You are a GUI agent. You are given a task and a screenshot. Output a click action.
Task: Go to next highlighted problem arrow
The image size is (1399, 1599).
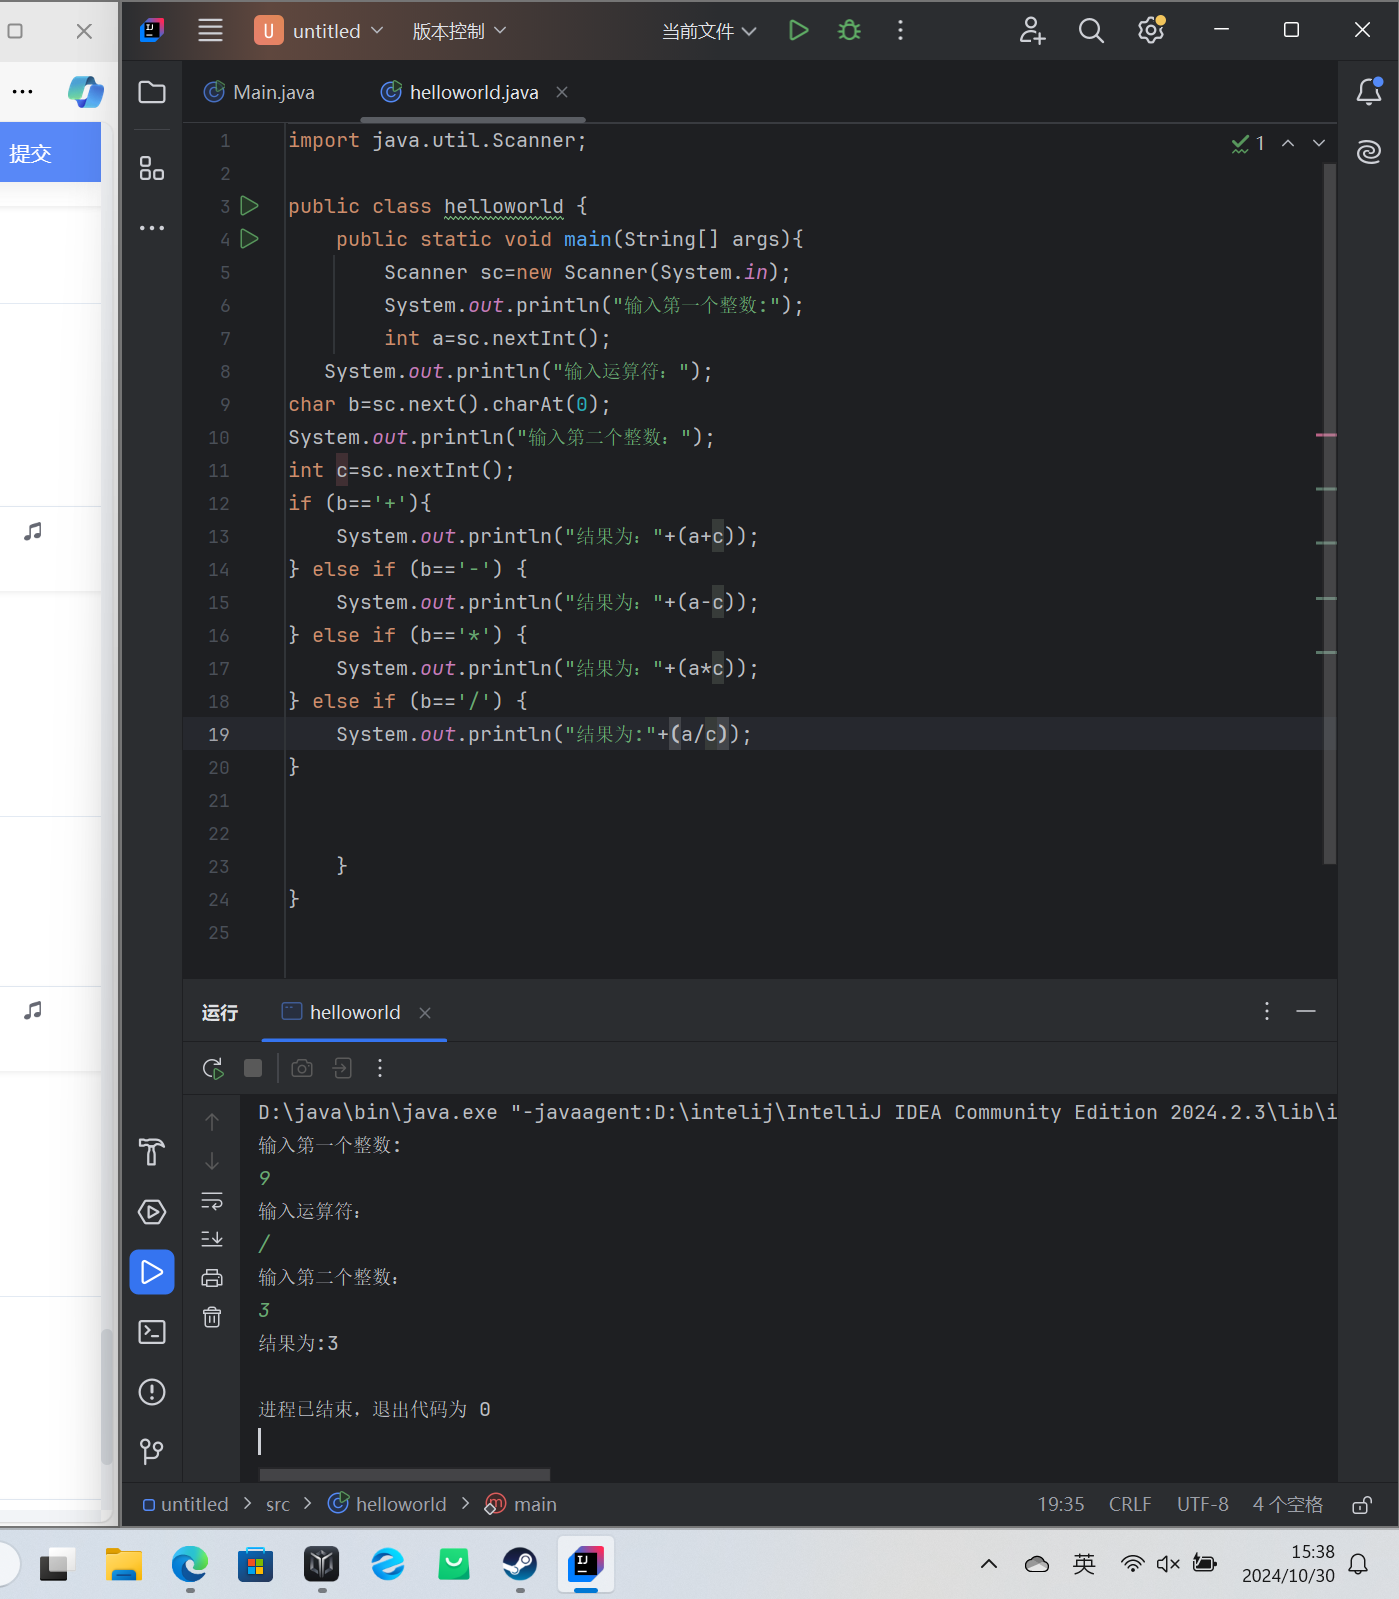(x=1319, y=143)
